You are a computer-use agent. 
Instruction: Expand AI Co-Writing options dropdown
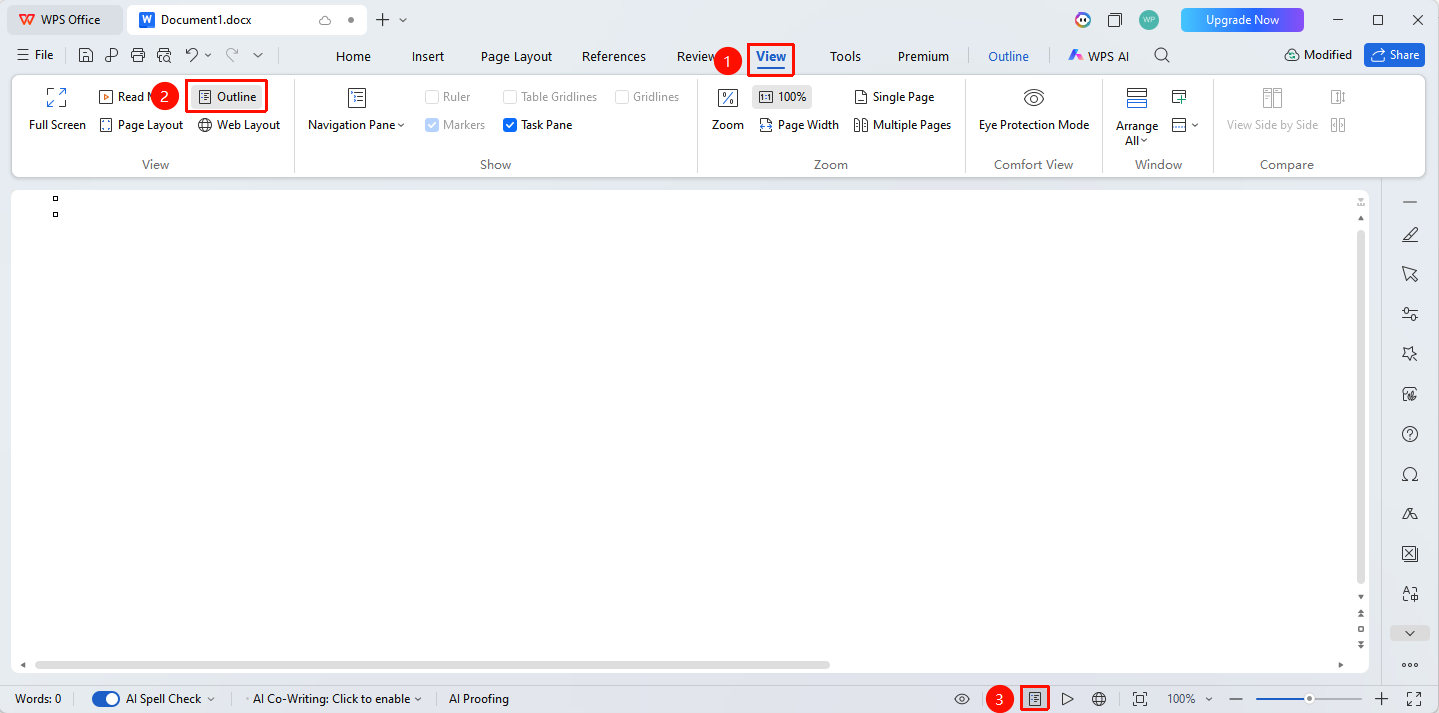tap(418, 699)
